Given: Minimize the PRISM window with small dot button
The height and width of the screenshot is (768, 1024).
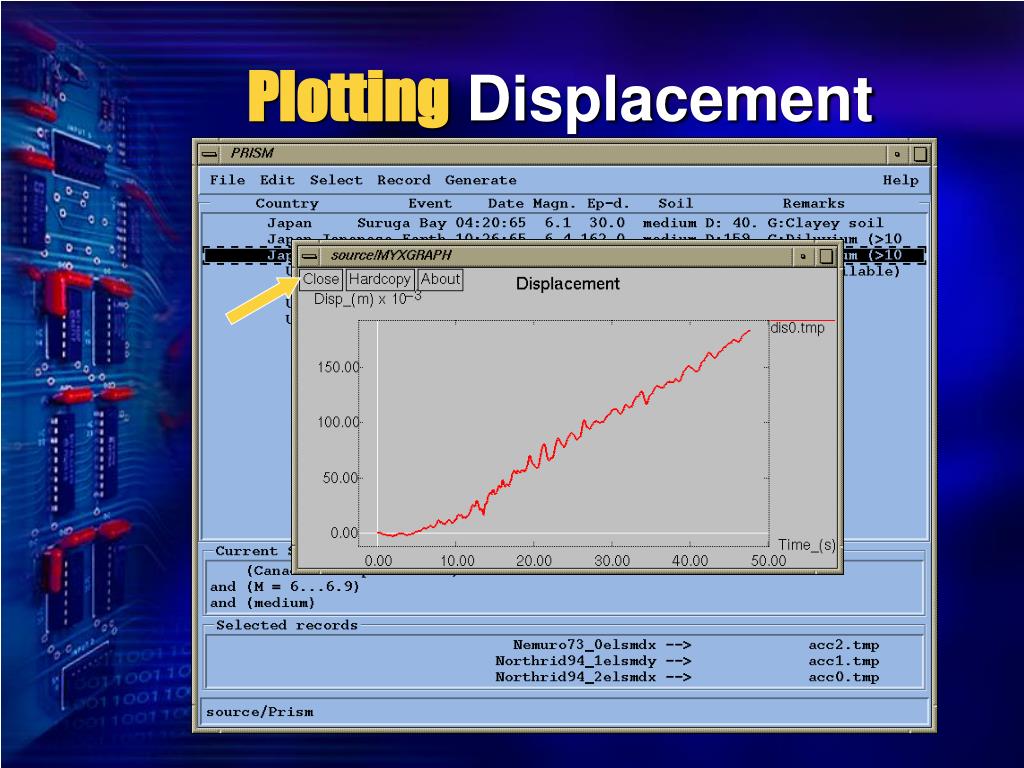Looking at the screenshot, I should tap(897, 154).
